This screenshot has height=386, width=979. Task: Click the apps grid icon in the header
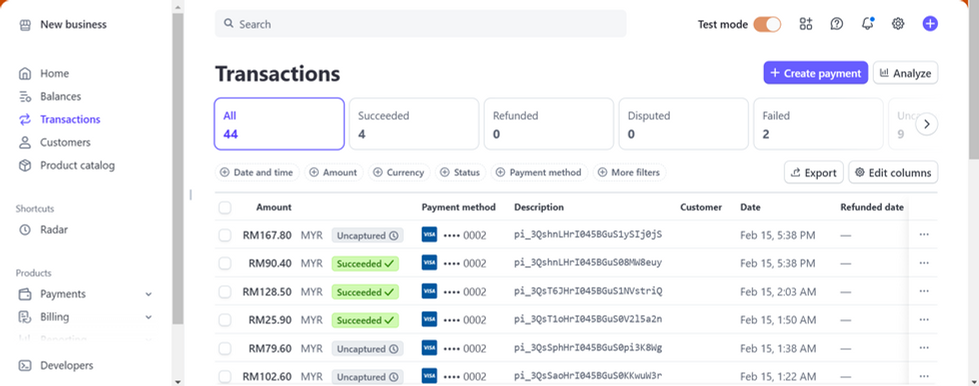tap(805, 24)
